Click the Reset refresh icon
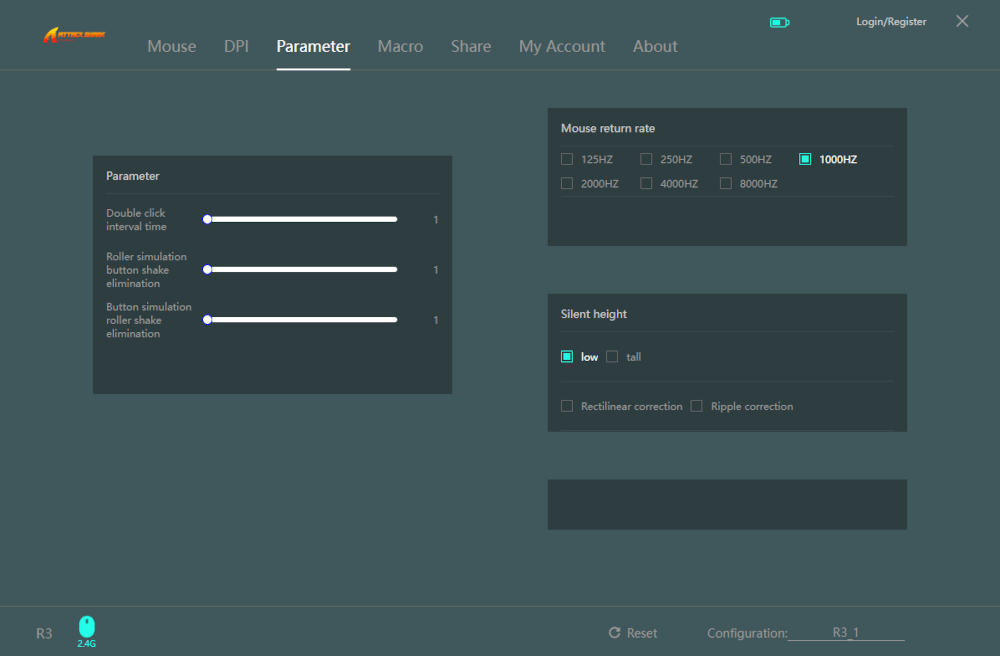The height and width of the screenshot is (656, 1000). point(615,633)
